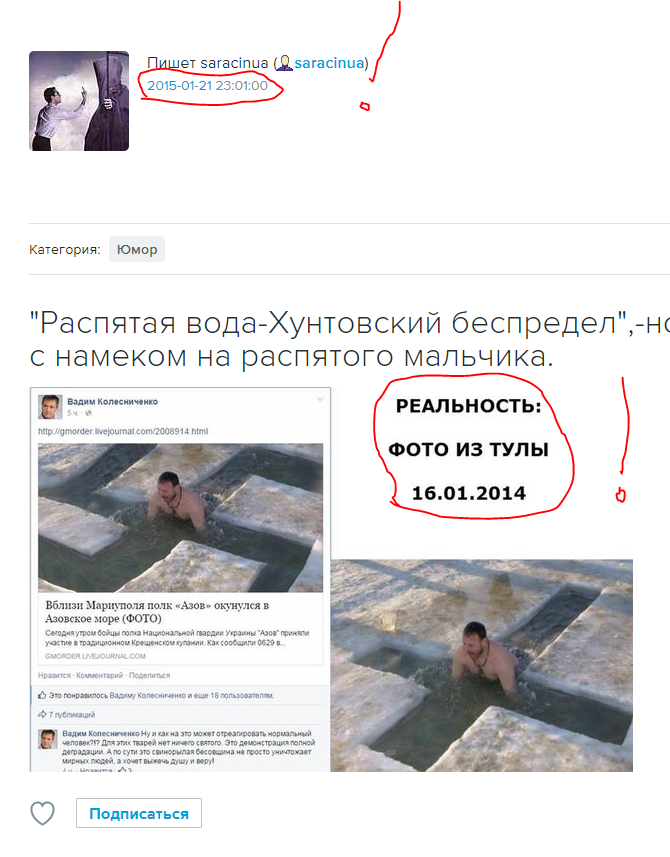Click Вадим Колесниченко profile photo in post
670x857 pixels.
pyautogui.click(x=50, y=407)
